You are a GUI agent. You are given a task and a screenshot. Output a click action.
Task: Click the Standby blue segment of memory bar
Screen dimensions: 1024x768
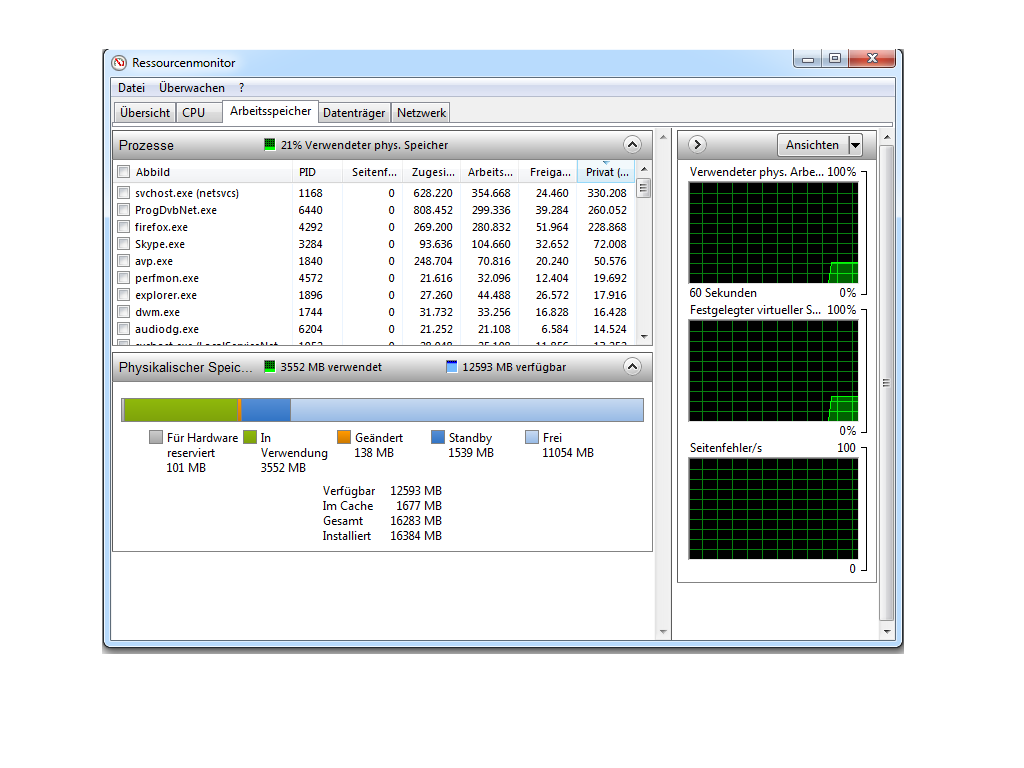tap(266, 410)
